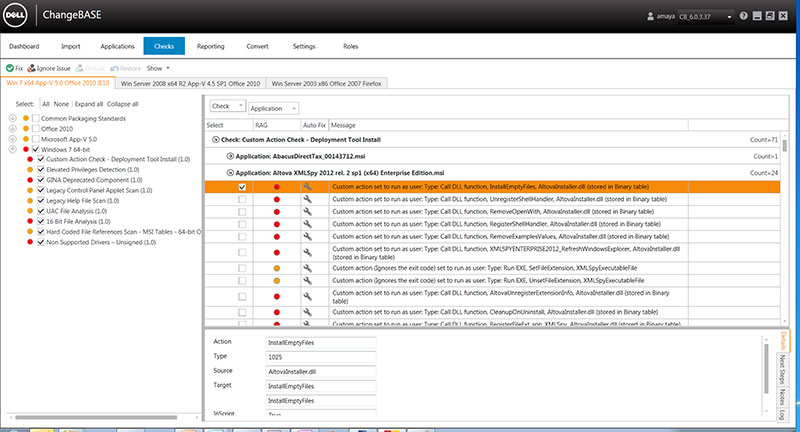Click amber status dot for UAC File Analysis

(x=30, y=211)
